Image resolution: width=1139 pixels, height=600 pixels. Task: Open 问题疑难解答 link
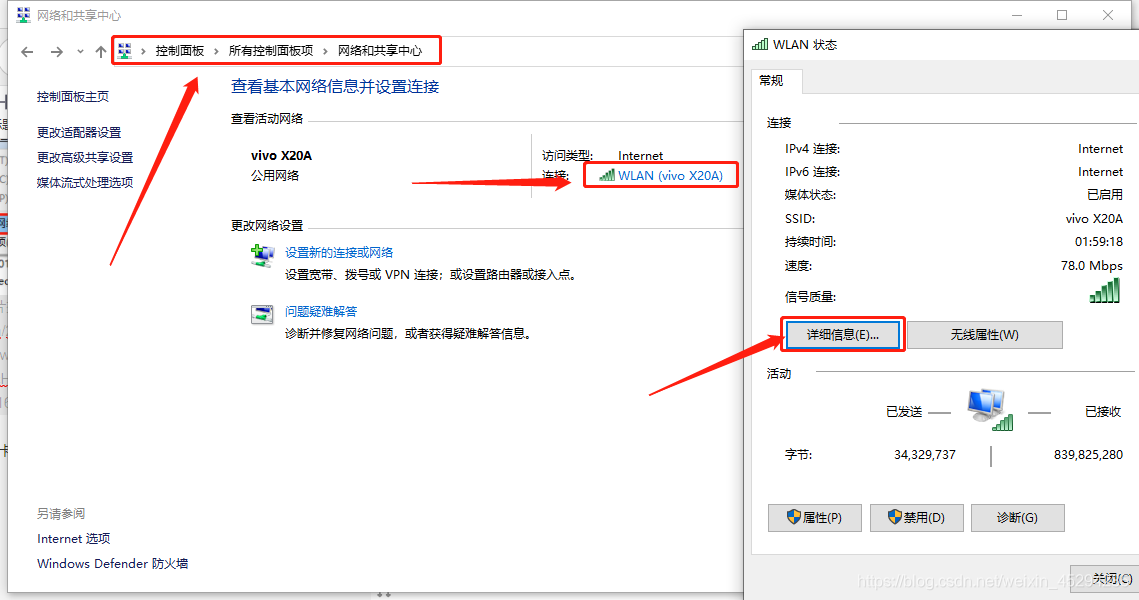pyautogui.click(x=321, y=312)
